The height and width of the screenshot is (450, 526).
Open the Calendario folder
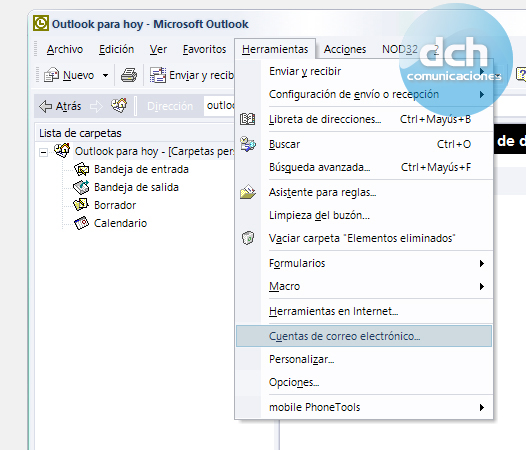coord(120,223)
